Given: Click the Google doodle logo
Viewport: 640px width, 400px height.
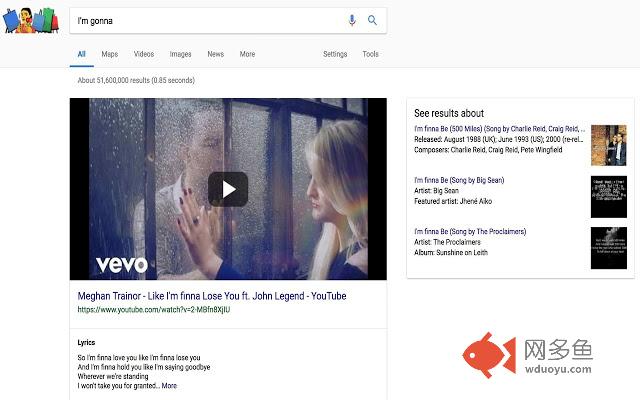Looking at the screenshot, I should click(x=31, y=19).
